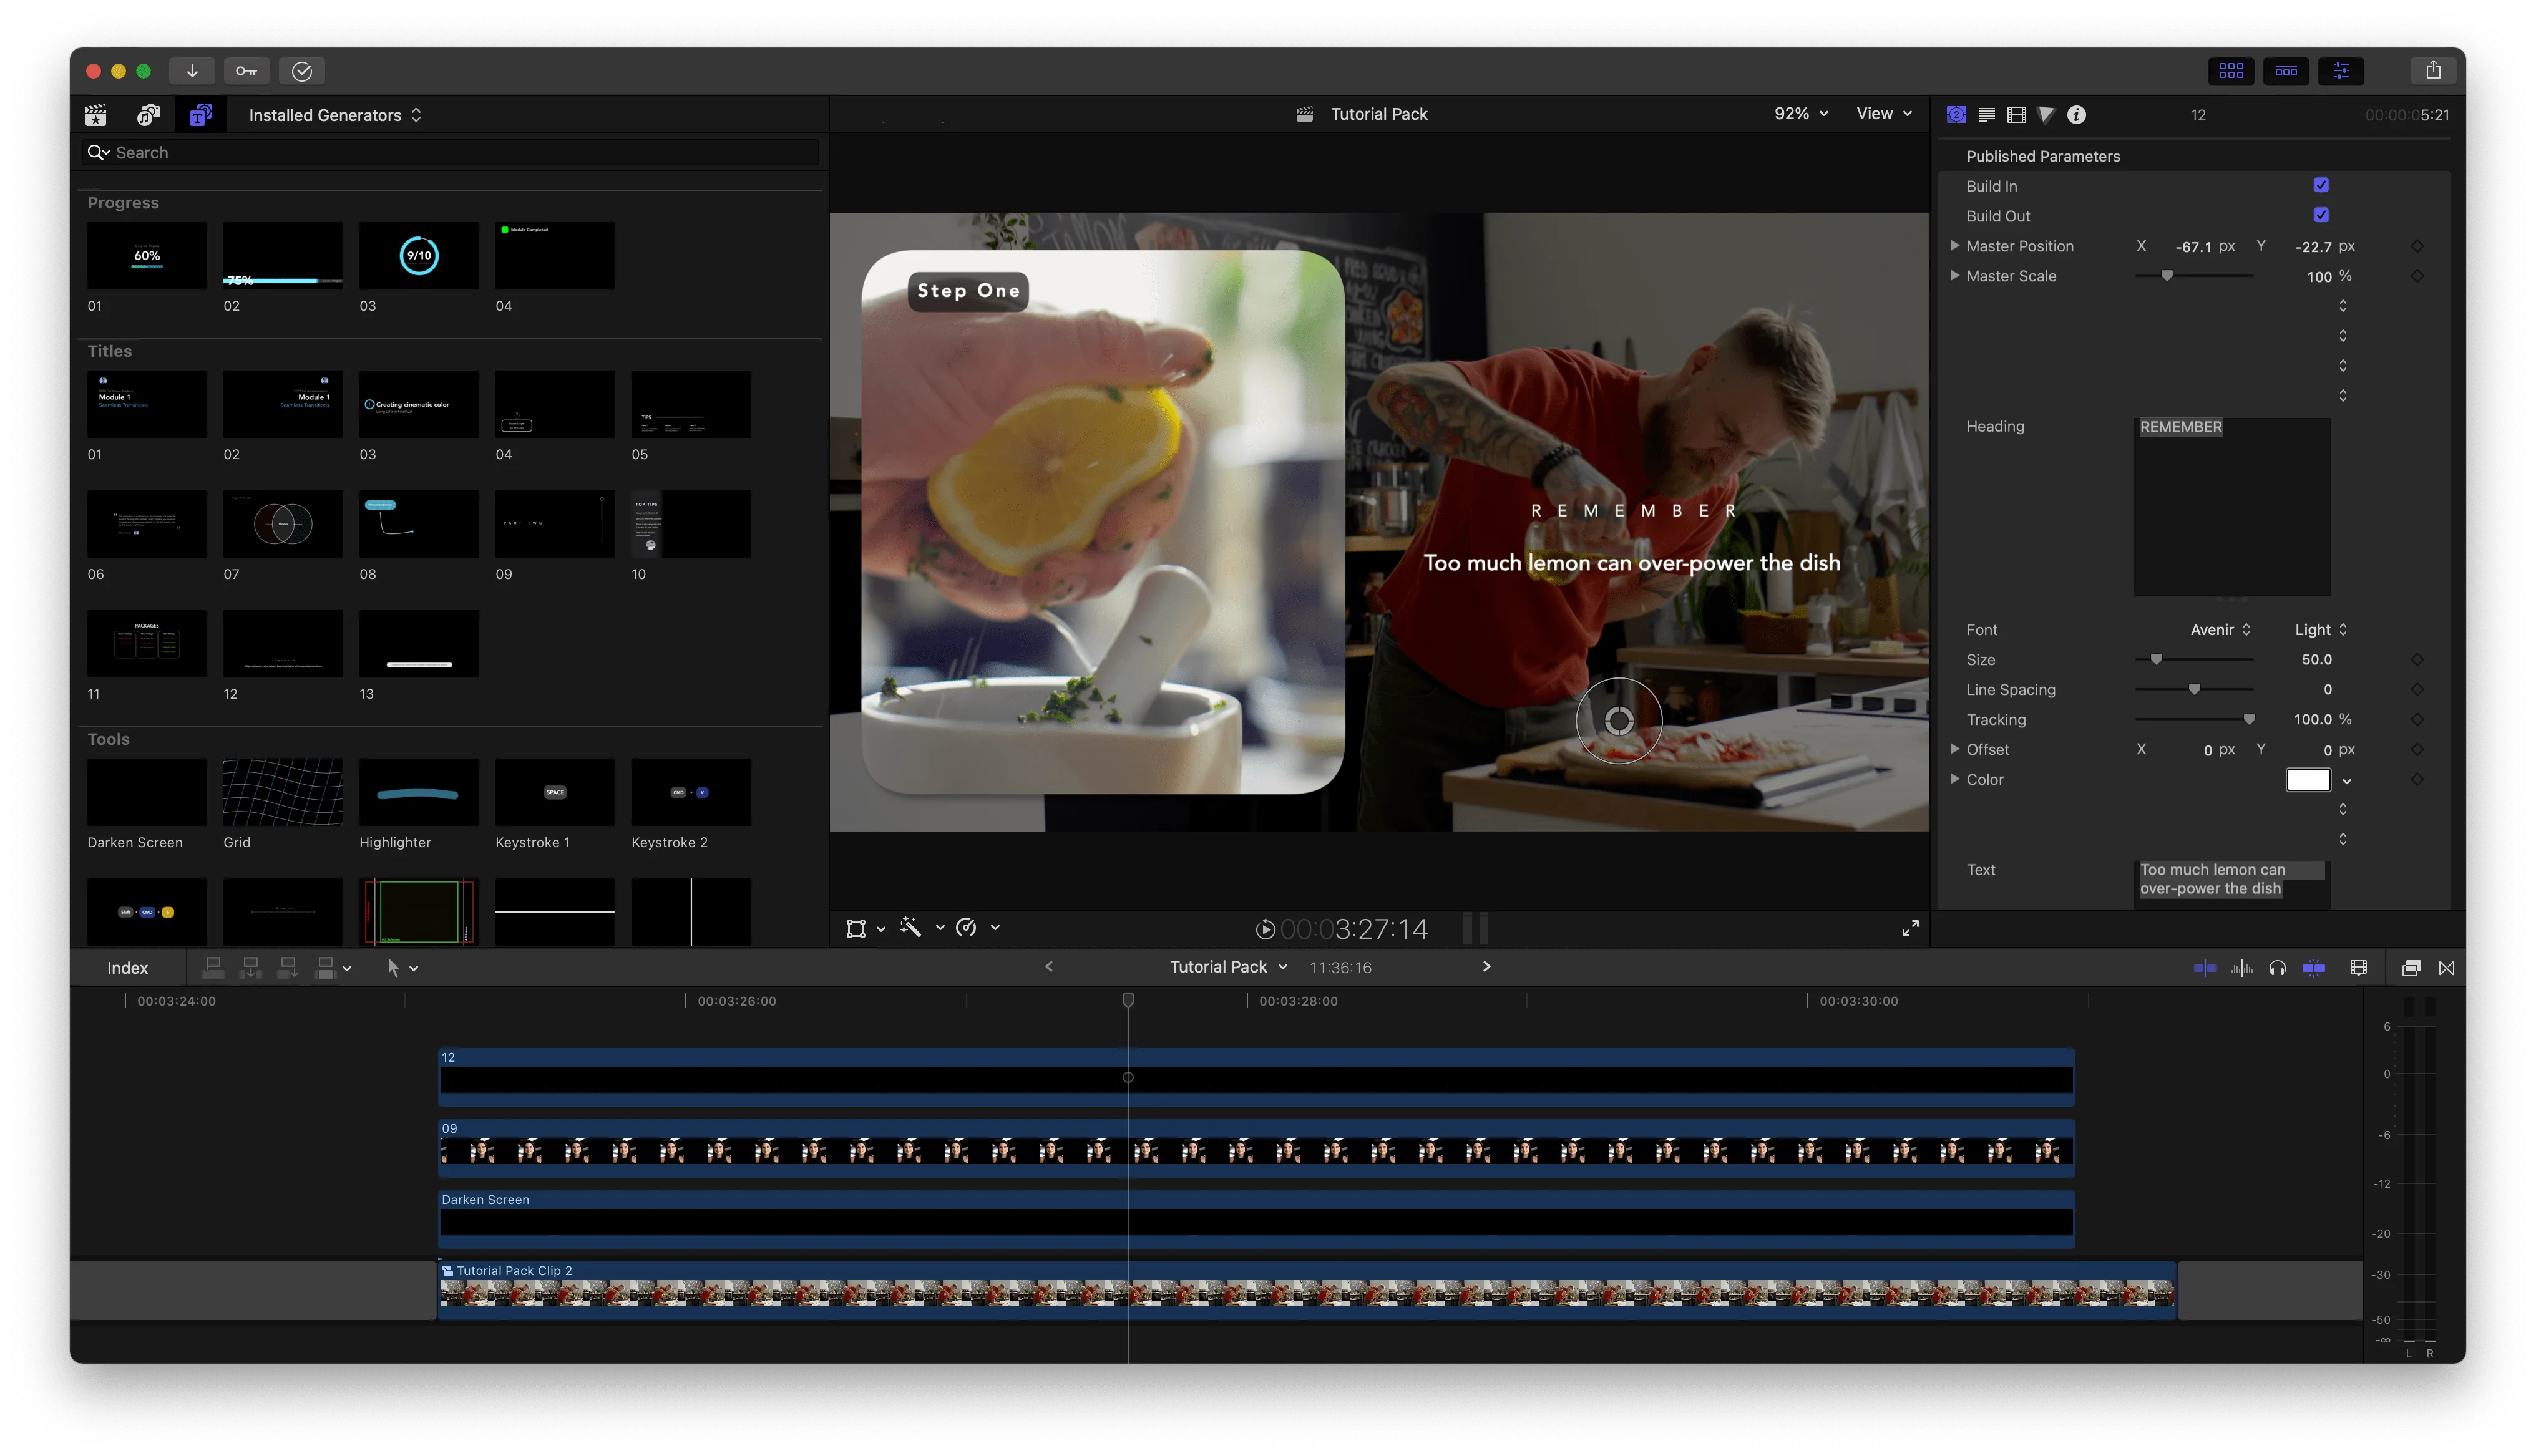Toggle audio skimming waveform icon

[x=2242, y=968]
